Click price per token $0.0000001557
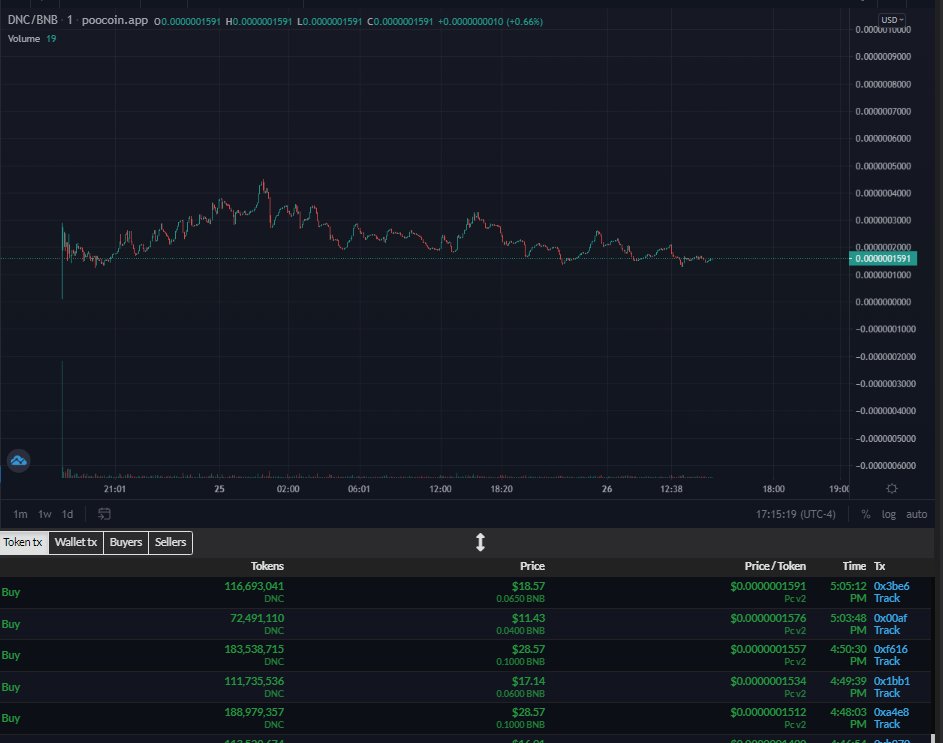This screenshot has height=743, width=943. click(768, 649)
